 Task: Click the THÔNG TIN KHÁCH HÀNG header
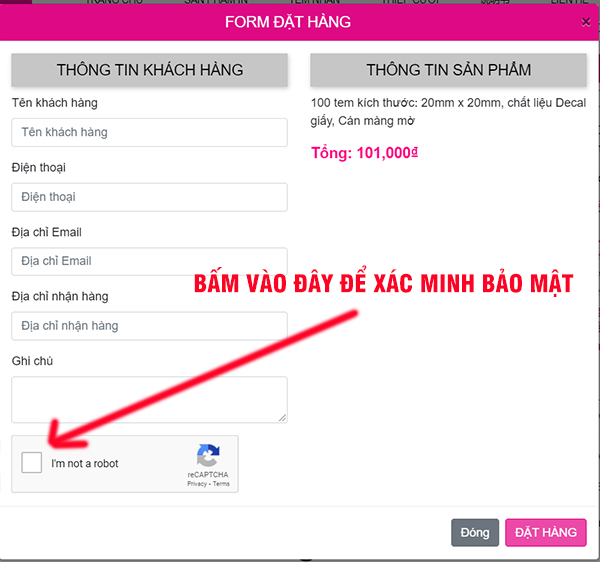click(149, 70)
